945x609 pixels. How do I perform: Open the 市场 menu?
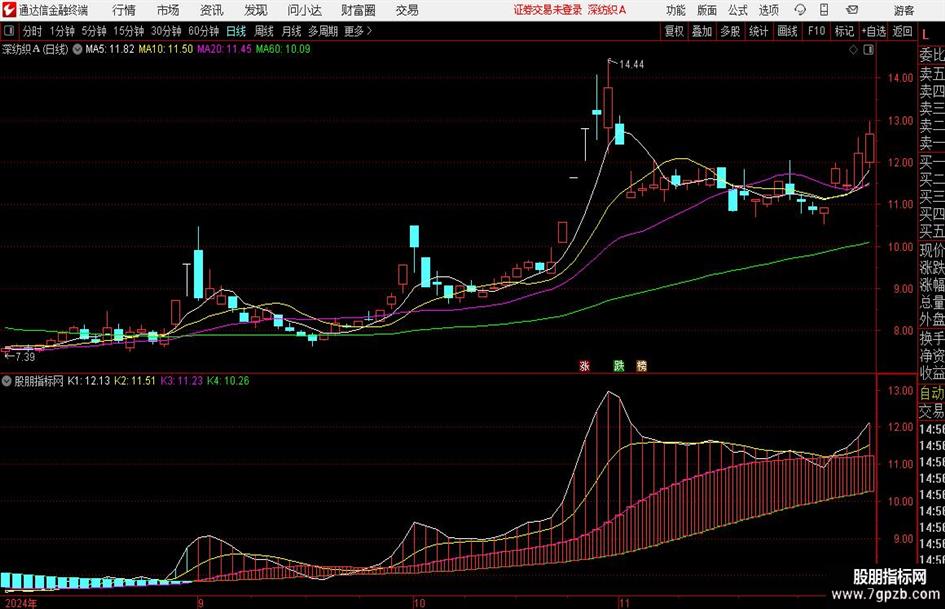pos(168,10)
